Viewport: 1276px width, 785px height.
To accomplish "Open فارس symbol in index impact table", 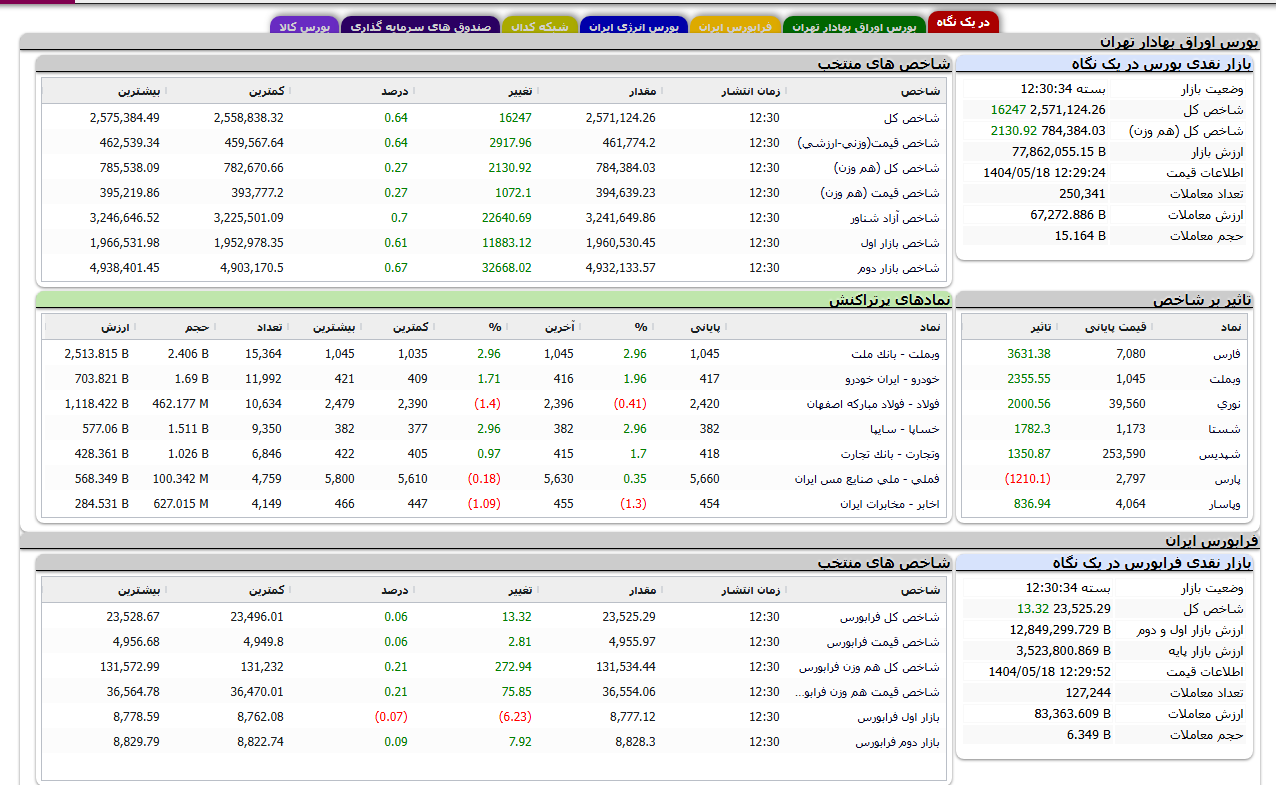I will pyautogui.click(x=1226, y=354).
